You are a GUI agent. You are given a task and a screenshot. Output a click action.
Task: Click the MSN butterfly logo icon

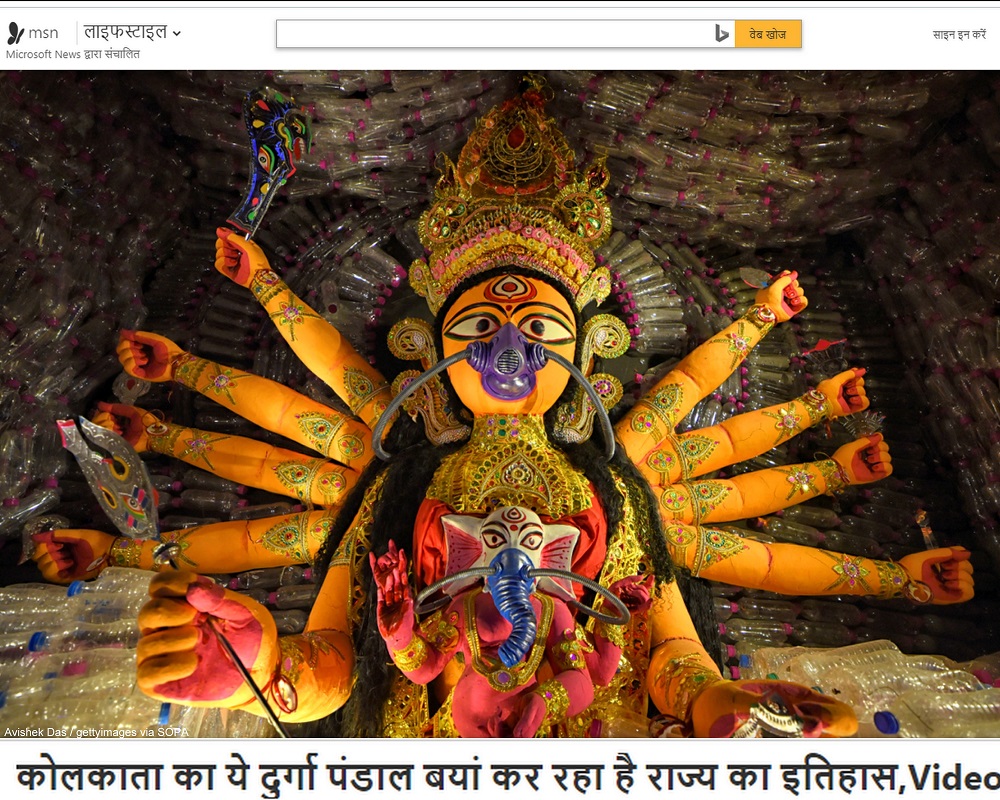15,33
